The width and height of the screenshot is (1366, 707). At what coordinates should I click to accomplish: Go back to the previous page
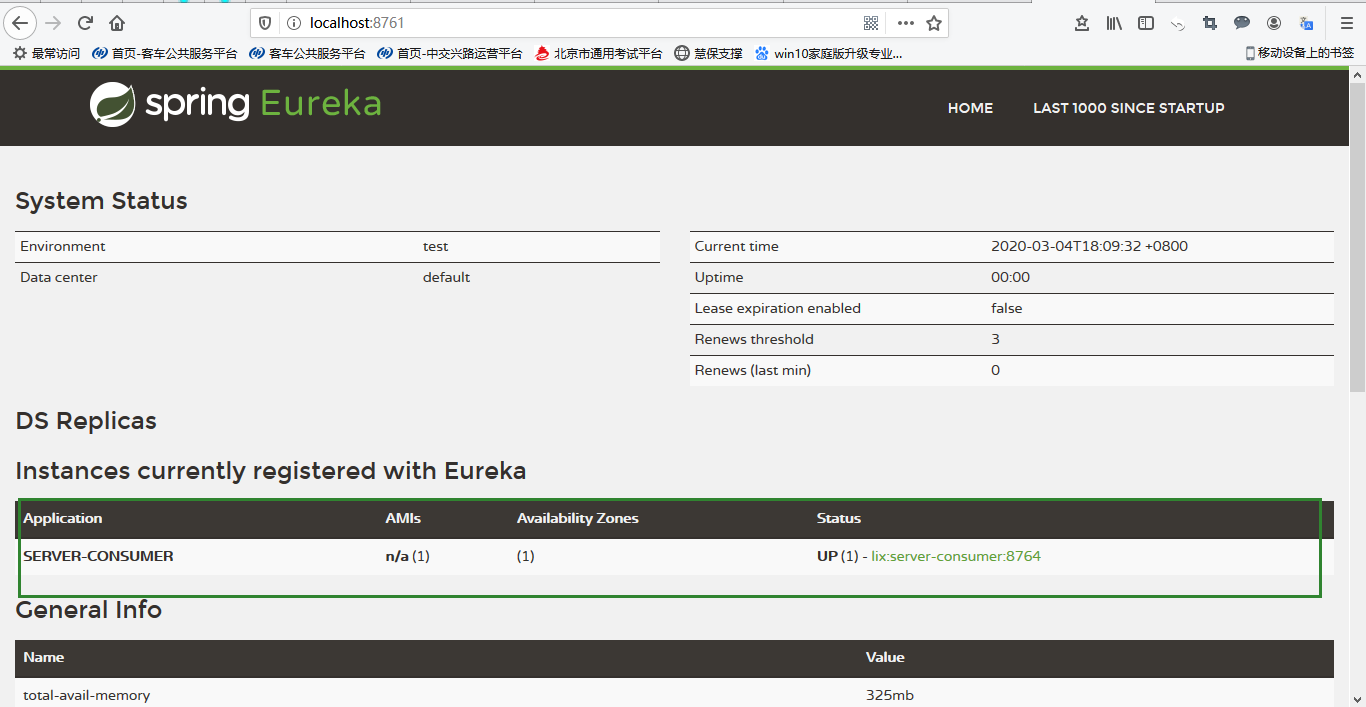20,22
